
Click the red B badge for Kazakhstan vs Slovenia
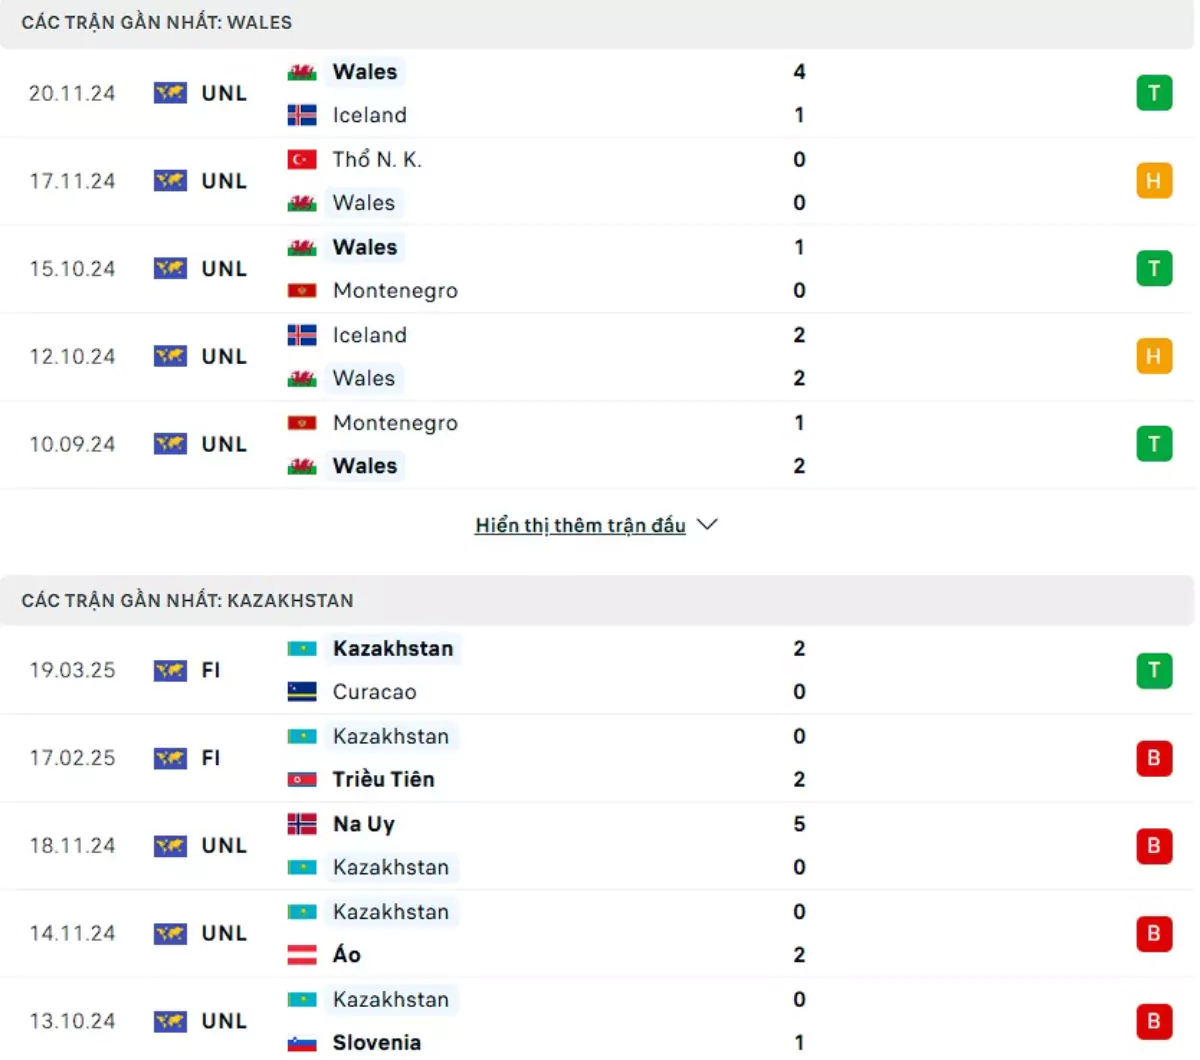click(x=1154, y=1021)
